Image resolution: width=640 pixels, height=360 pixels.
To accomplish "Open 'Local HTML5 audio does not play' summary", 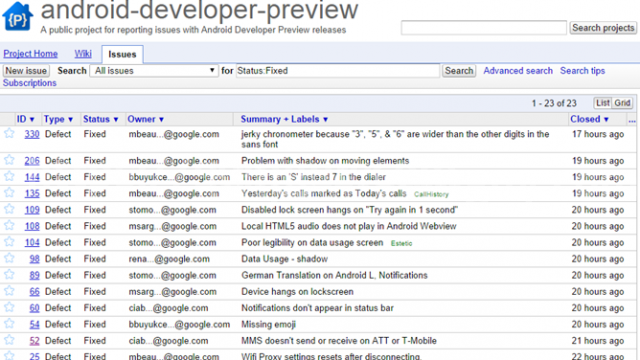I will [x=349, y=226].
